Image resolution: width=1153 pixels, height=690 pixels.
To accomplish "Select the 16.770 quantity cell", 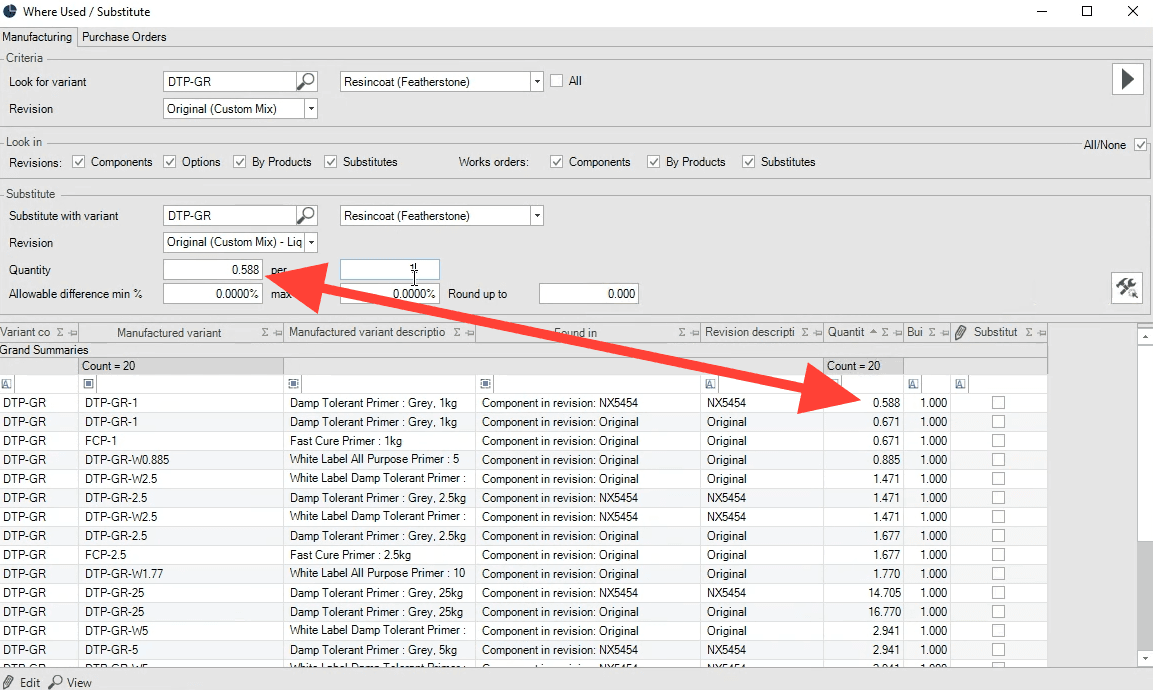I will coord(863,612).
